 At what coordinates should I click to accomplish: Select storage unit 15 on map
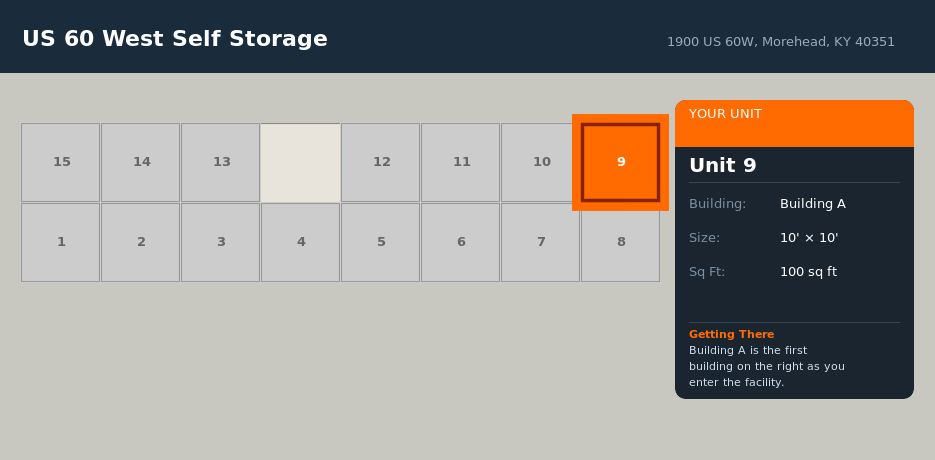coord(61,162)
